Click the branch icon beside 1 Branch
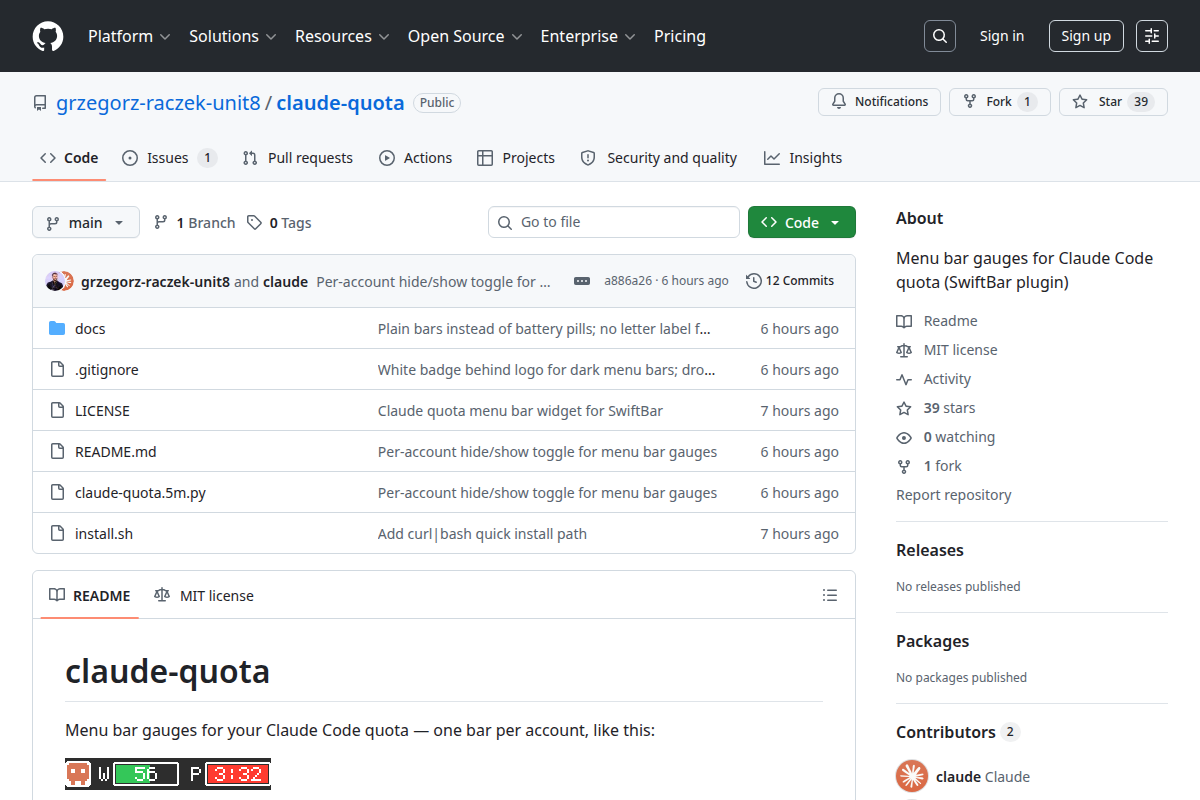1200x800 pixels. (160, 222)
